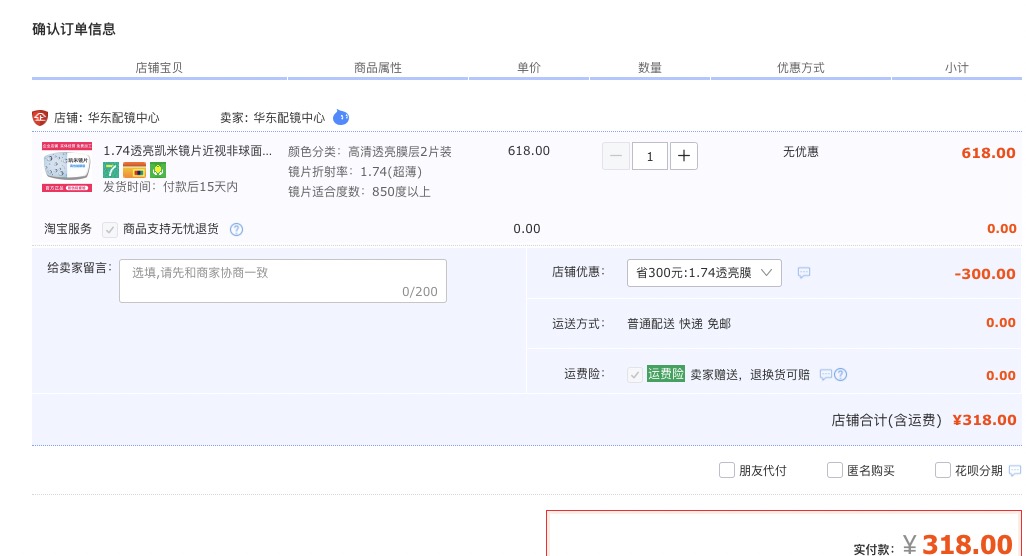Open seller link 华东配镜中心 after 卖家

289,118
